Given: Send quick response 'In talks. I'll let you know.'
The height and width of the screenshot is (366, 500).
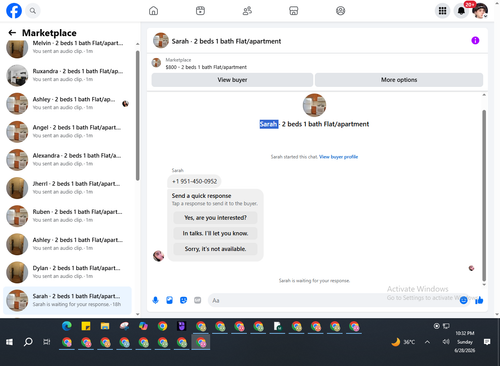Looking at the screenshot, I should (215, 233).
